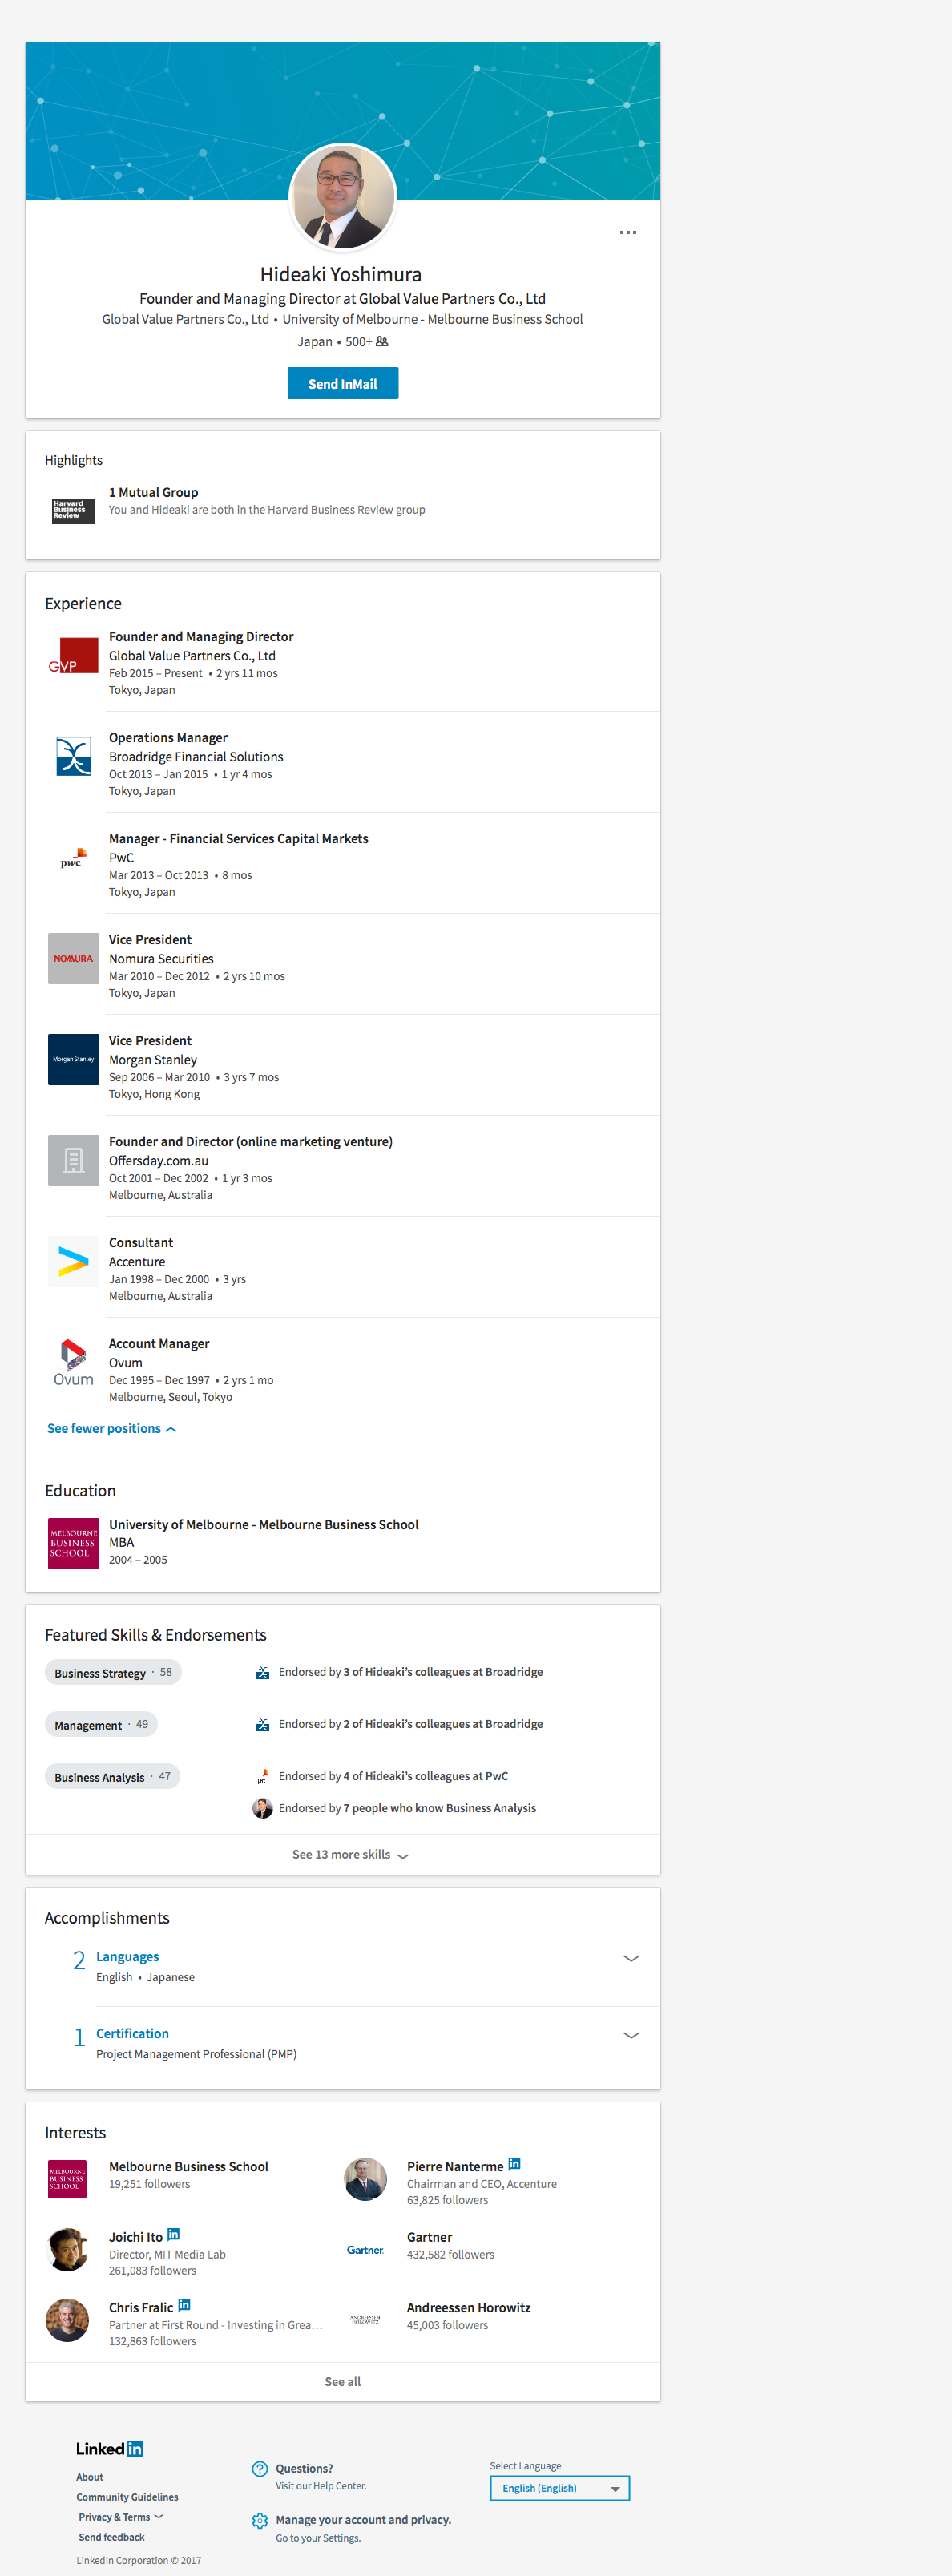Click the Melbourne Business School education logo
Image resolution: width=952 pixels, height=2576 pixels.
click(73, 1543)
